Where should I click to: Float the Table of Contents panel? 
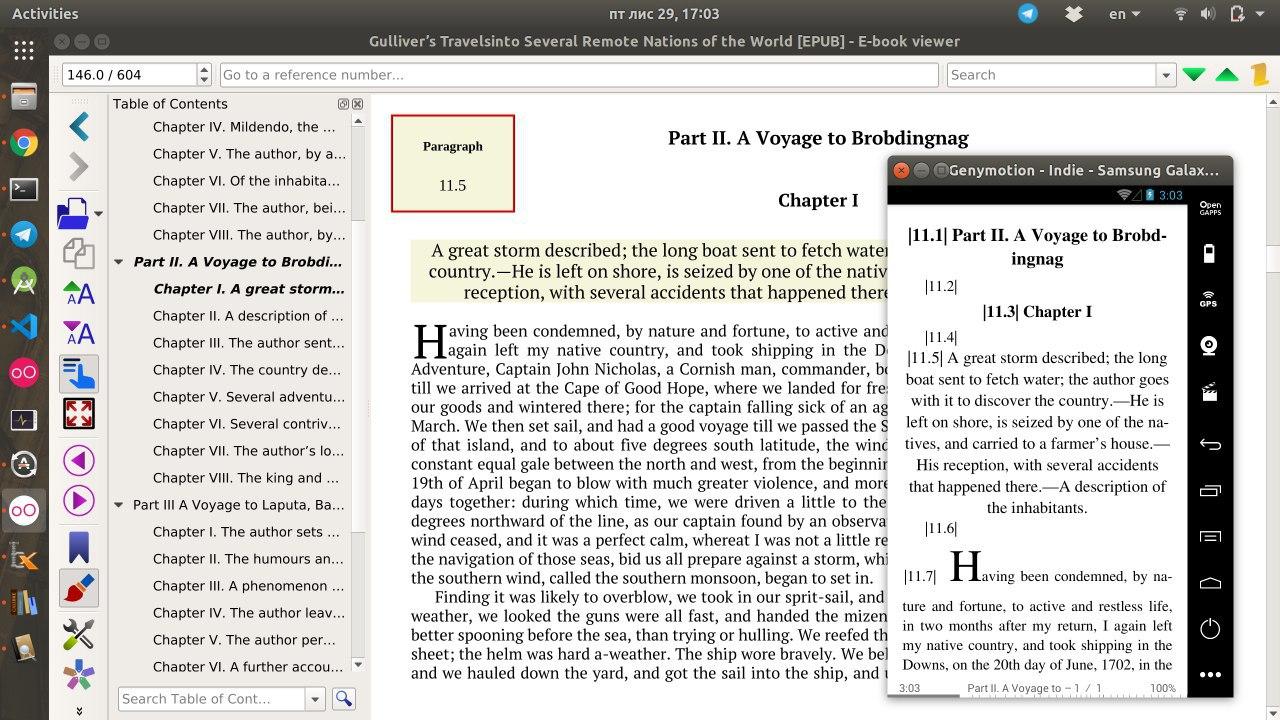[343, 104]
